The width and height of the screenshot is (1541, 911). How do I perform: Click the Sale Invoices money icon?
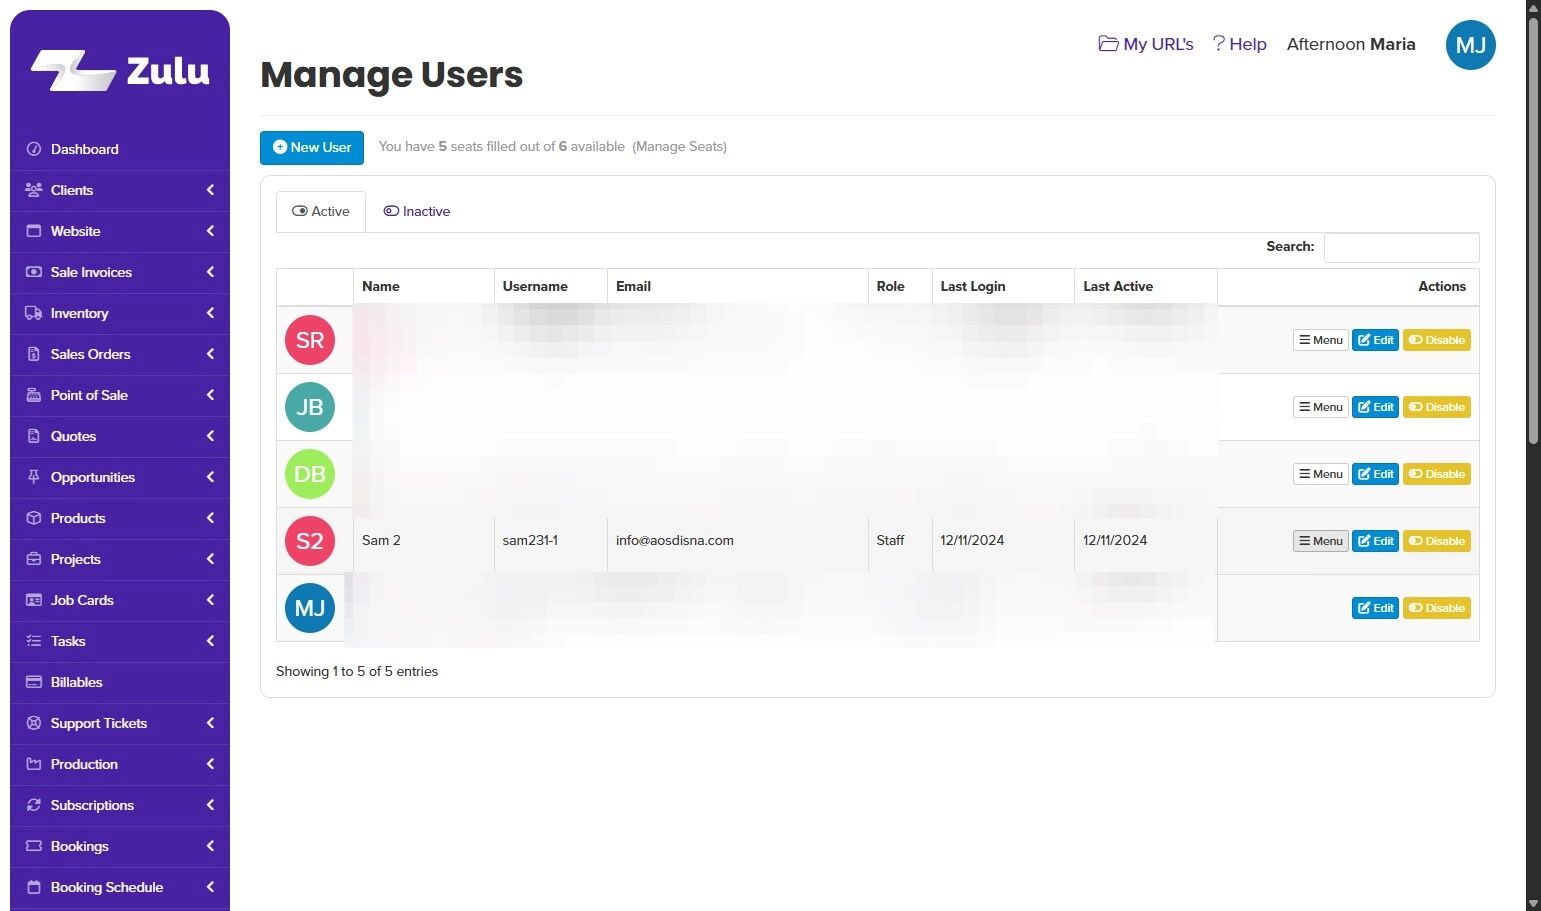coord(33,272)
